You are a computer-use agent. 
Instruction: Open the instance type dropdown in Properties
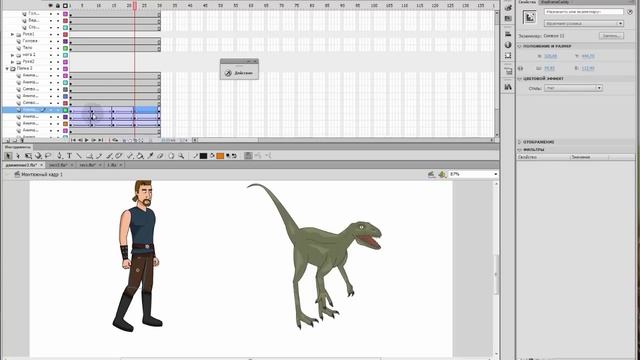click(584, 24)
